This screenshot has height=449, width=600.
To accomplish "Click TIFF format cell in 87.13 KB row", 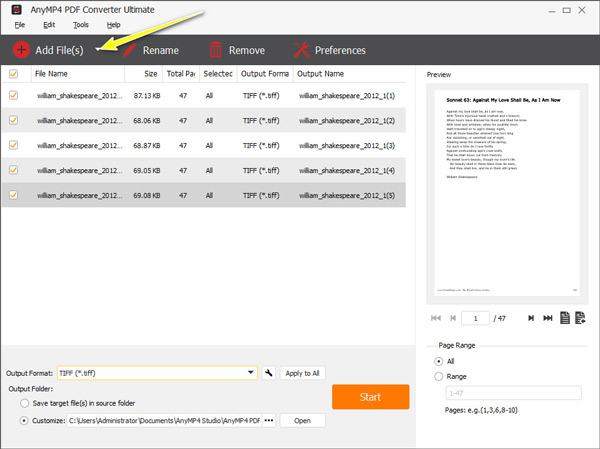I will point(261,96).
